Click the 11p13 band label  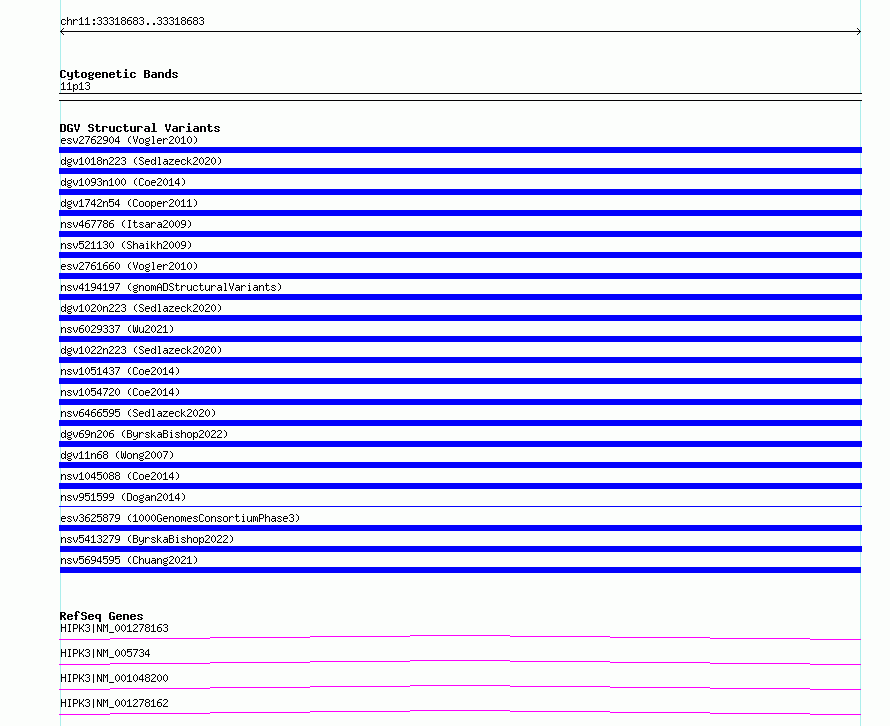click(75, 86)
